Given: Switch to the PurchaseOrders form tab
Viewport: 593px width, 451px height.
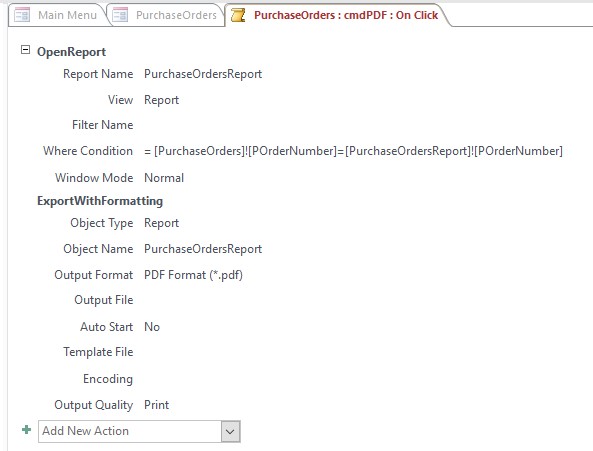Looking at the screenshot, I should pos(166,15).
